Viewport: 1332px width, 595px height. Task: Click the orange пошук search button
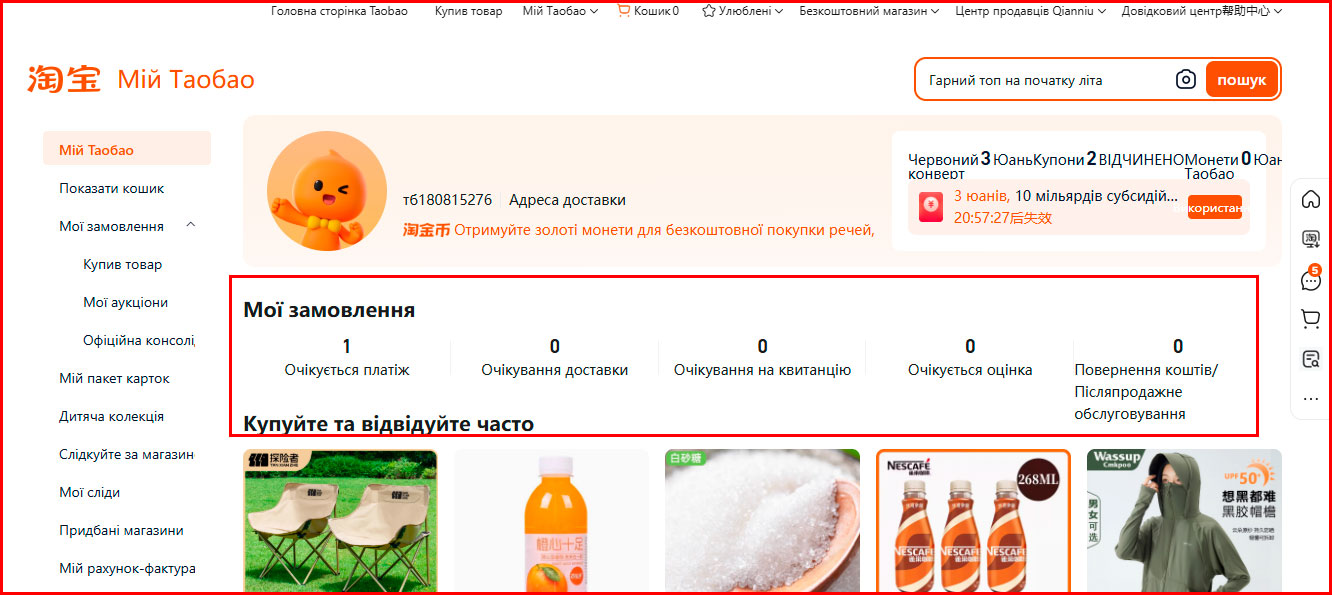click(1242, 80)
